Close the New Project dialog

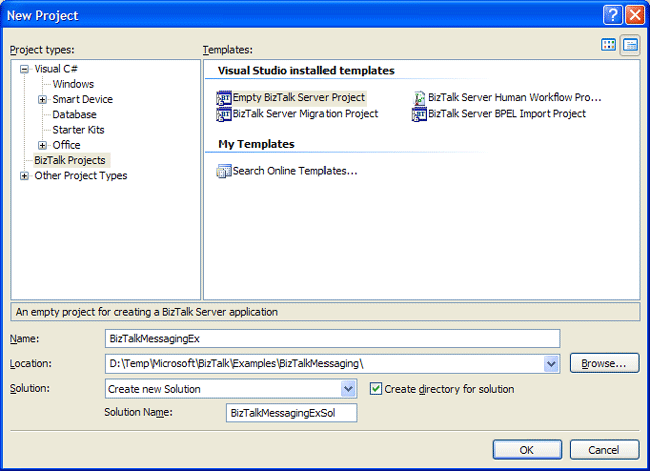pyautogui.click(x=635, y=15)
